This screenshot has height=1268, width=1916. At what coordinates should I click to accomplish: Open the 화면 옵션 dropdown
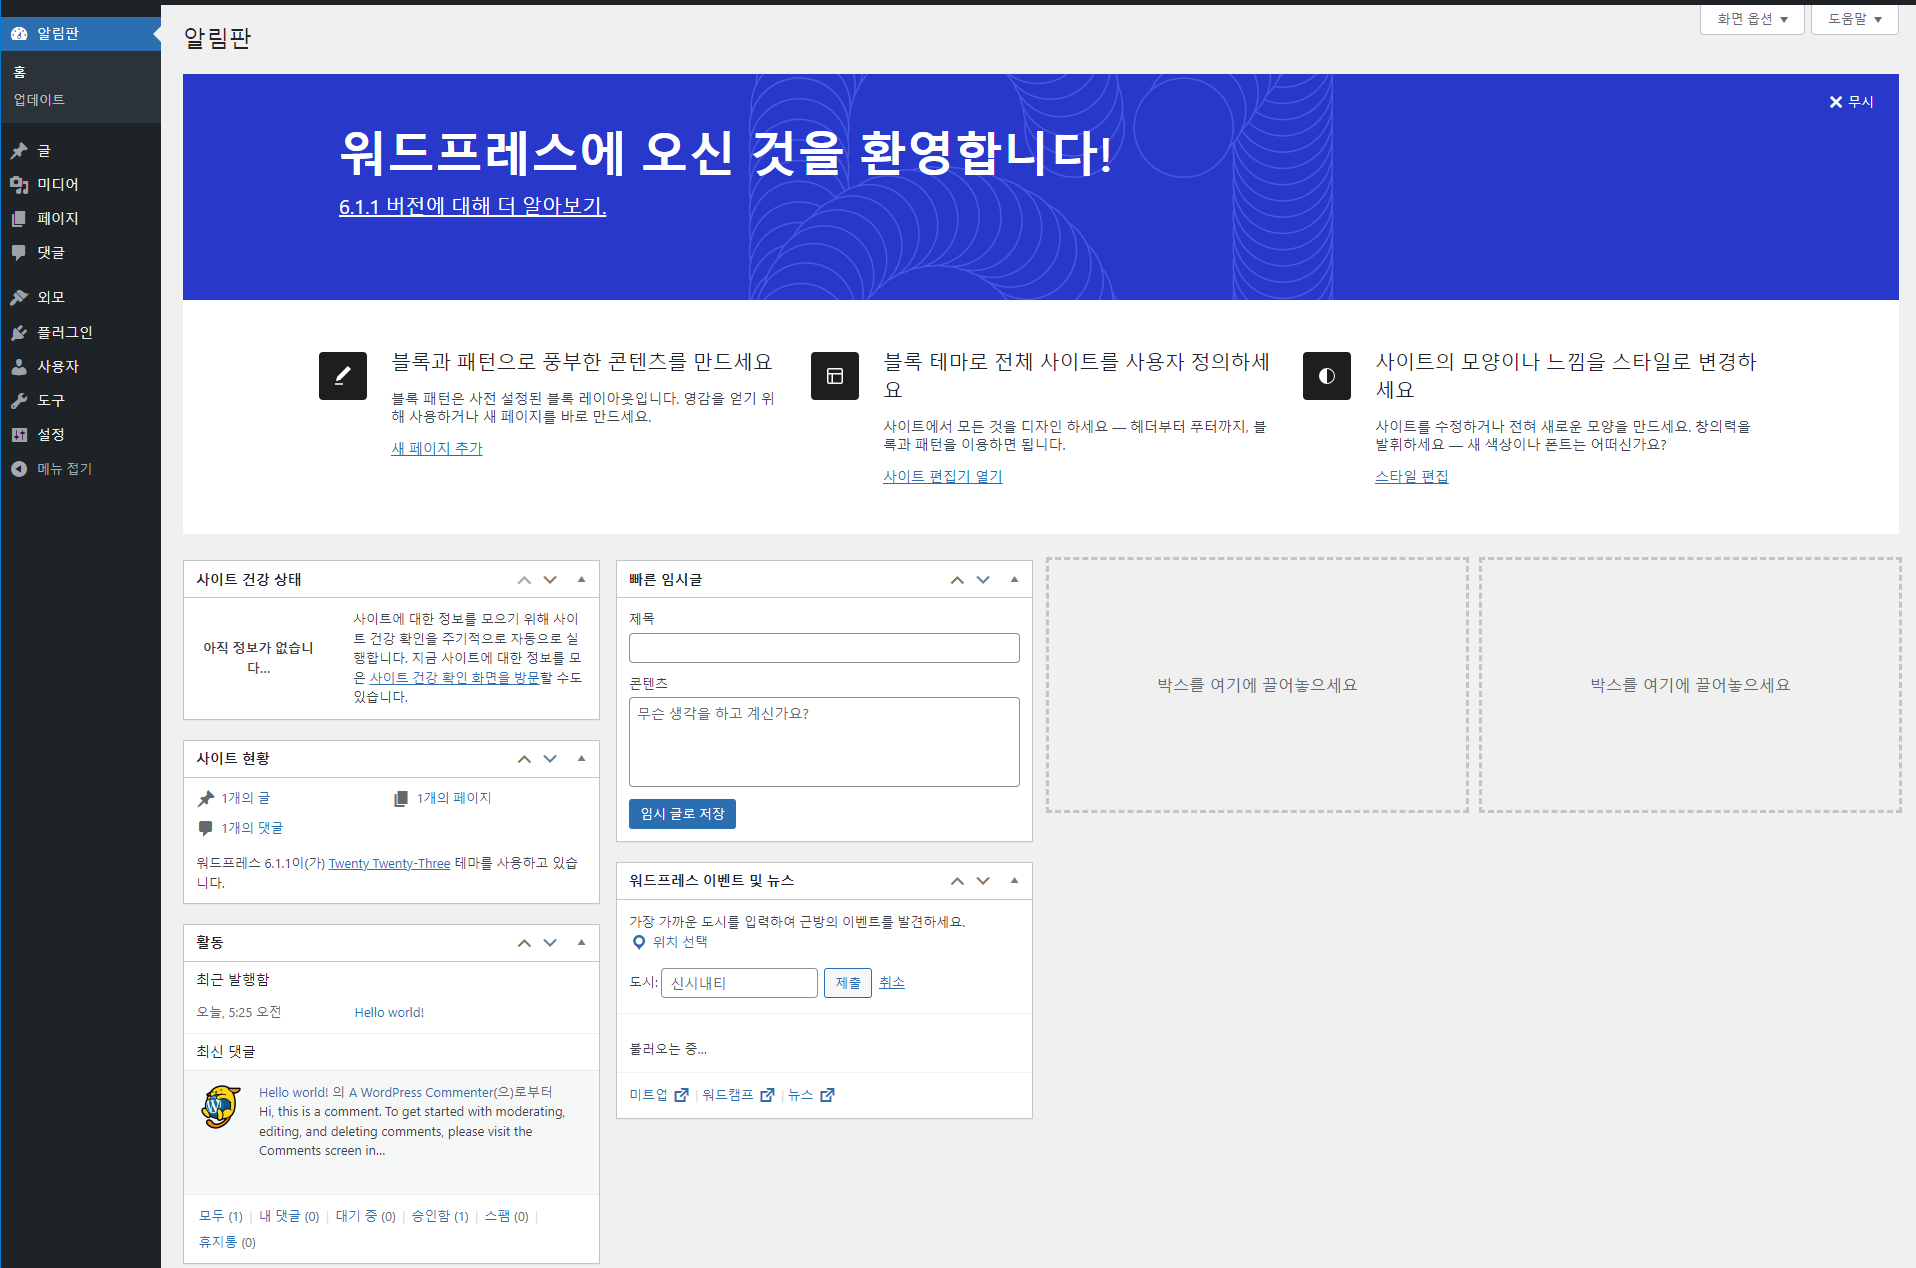click(x=1752, y=19)
